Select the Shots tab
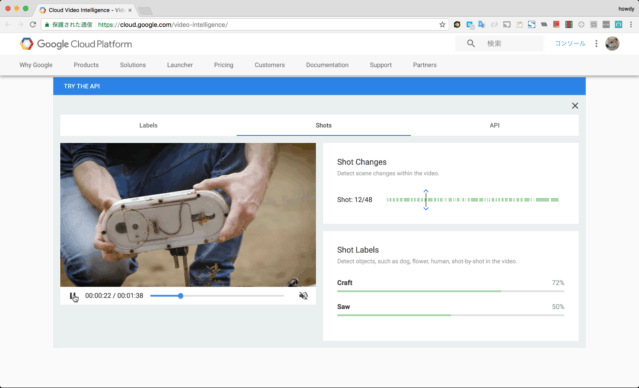 [x=324, y=125]
